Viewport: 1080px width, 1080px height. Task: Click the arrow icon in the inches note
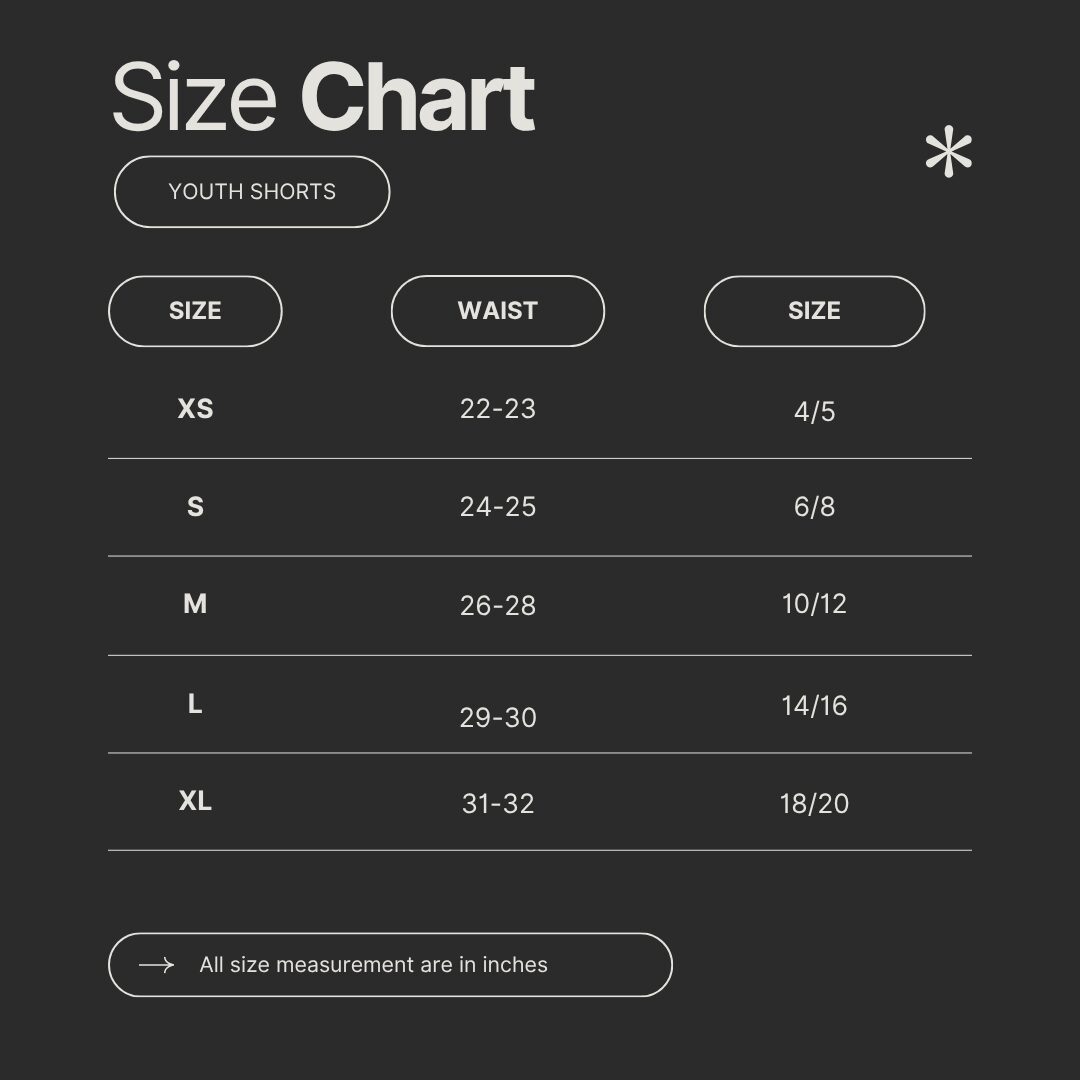pos(156,965)
